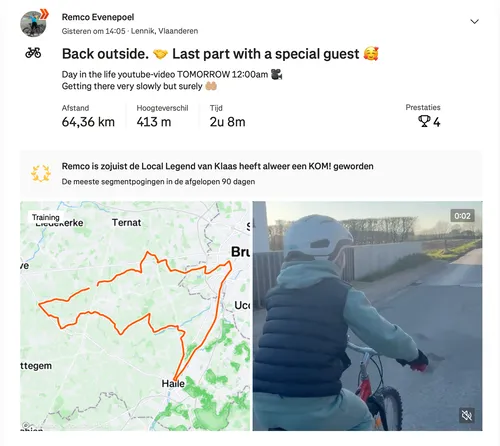Click the 64,36 km distance stat
Screen dimensions: 500x446
pyautogui.click(x=88, y=122)
